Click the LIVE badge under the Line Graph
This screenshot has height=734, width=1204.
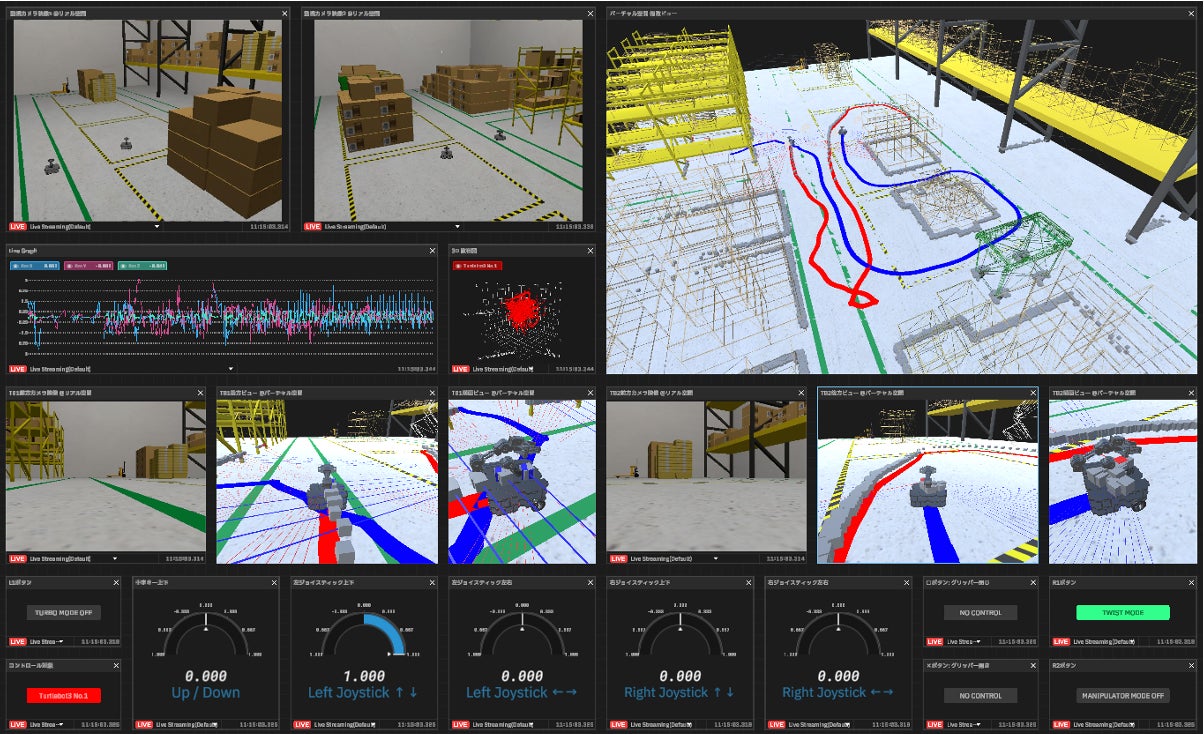coord(17,369)
